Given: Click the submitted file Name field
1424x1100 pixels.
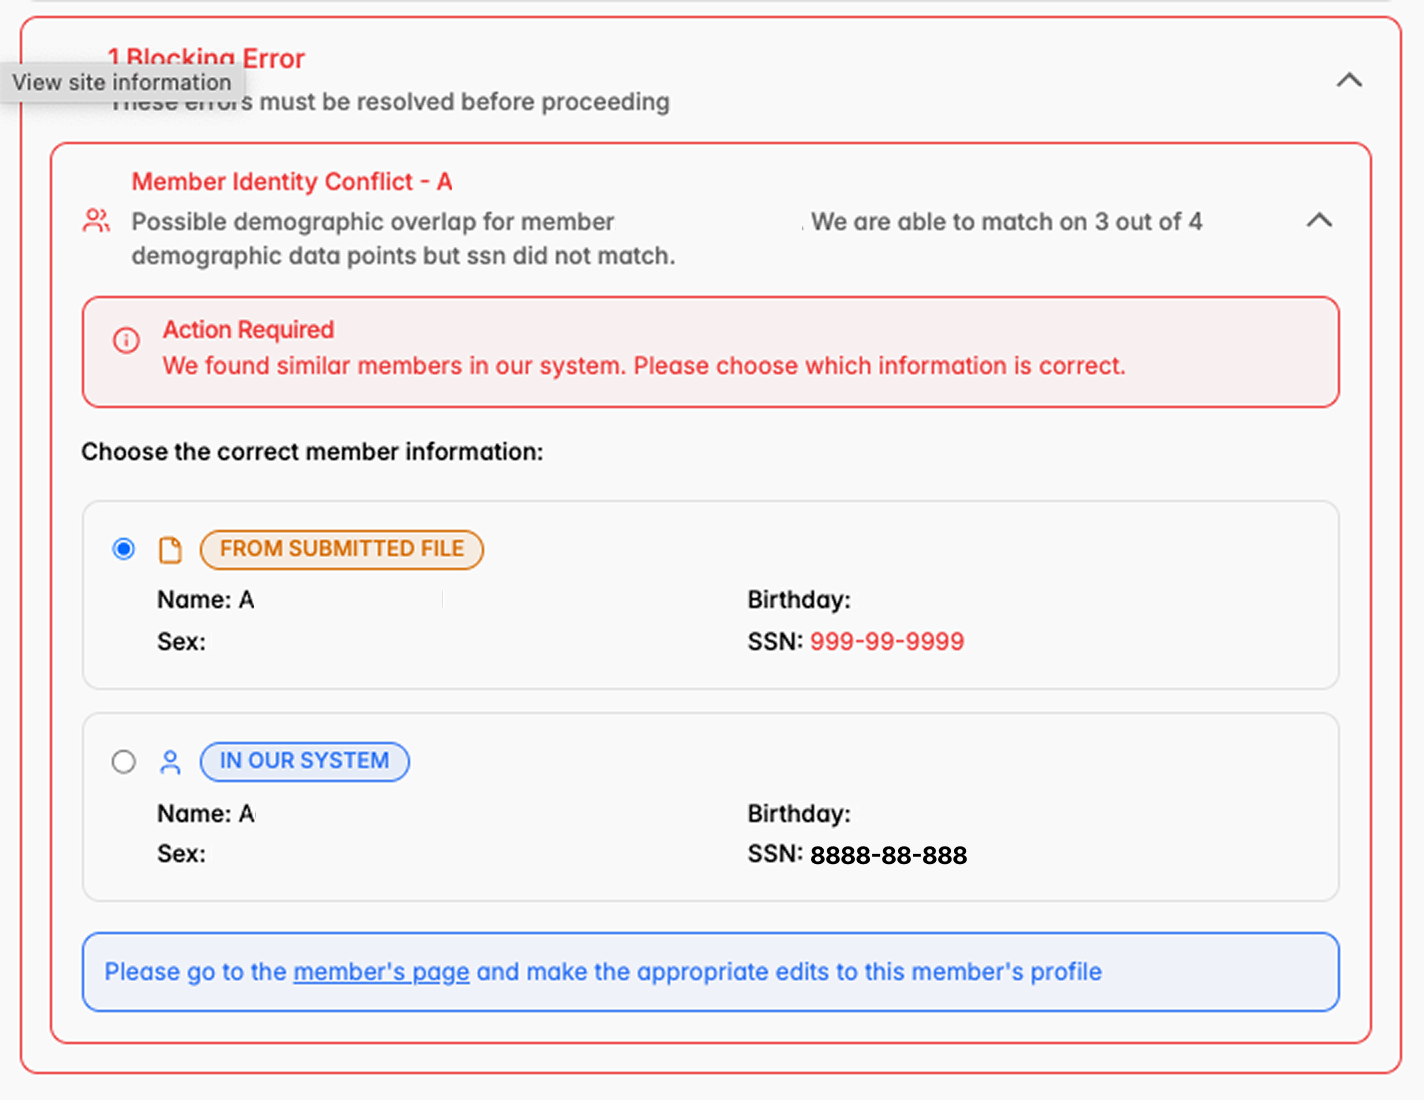Looking at the screenshot, I should pos(206,600).
